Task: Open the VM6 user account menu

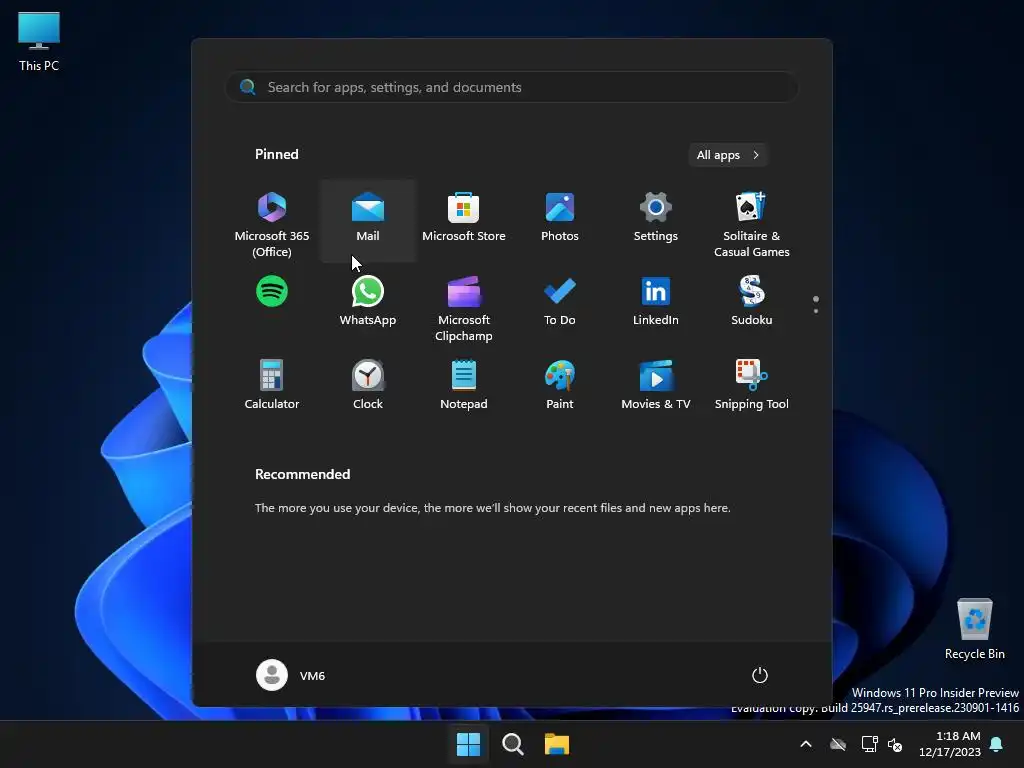Action: coord(291,675)
